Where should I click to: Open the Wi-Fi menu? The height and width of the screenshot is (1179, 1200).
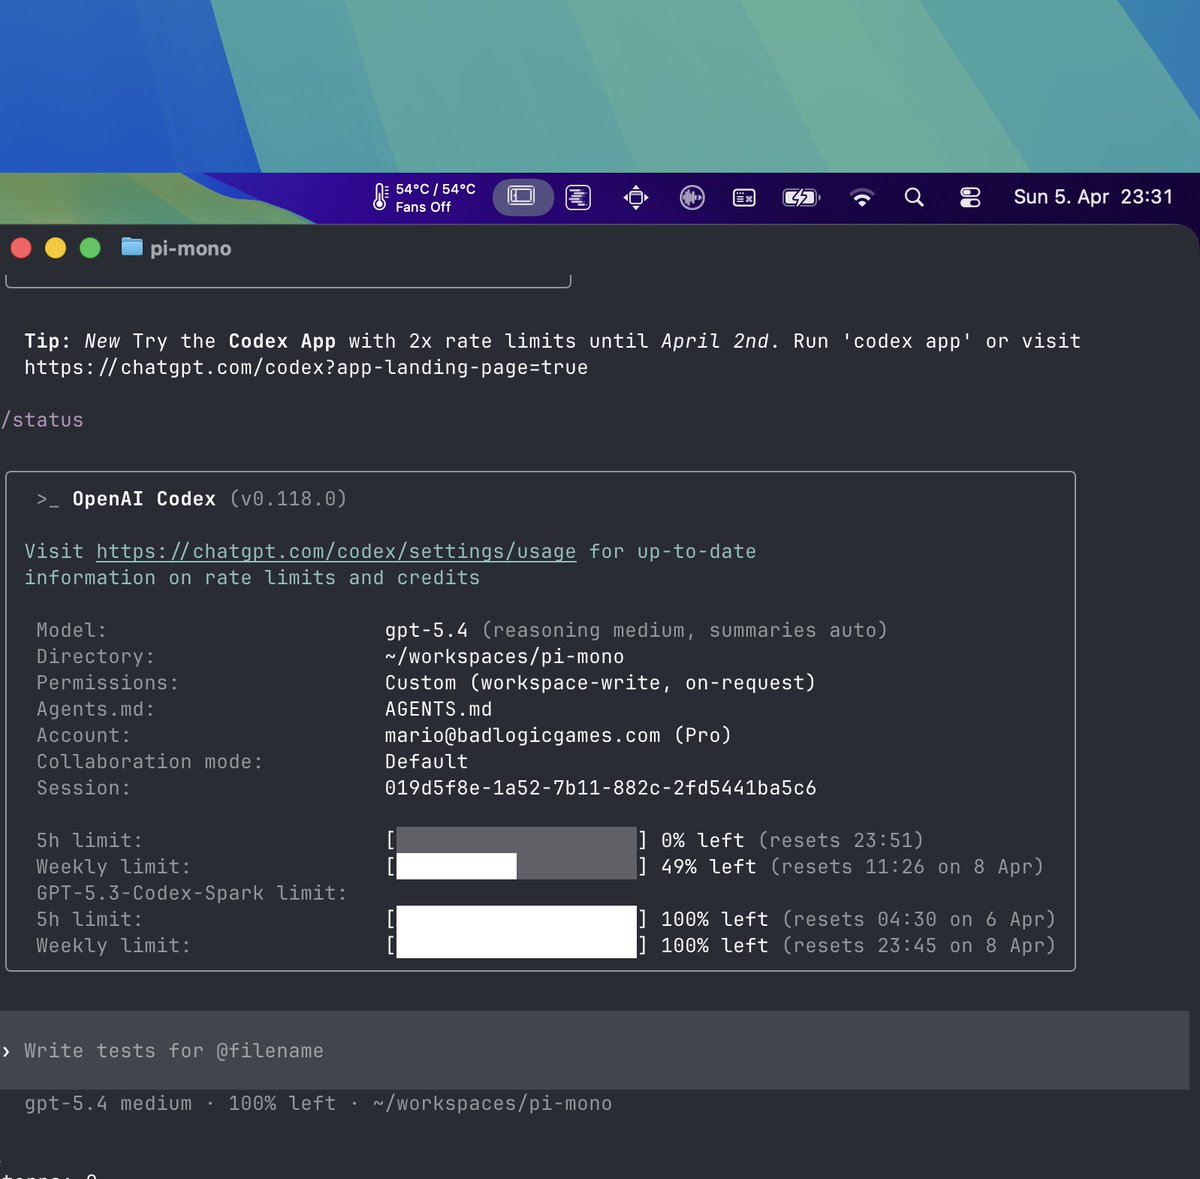861,198
